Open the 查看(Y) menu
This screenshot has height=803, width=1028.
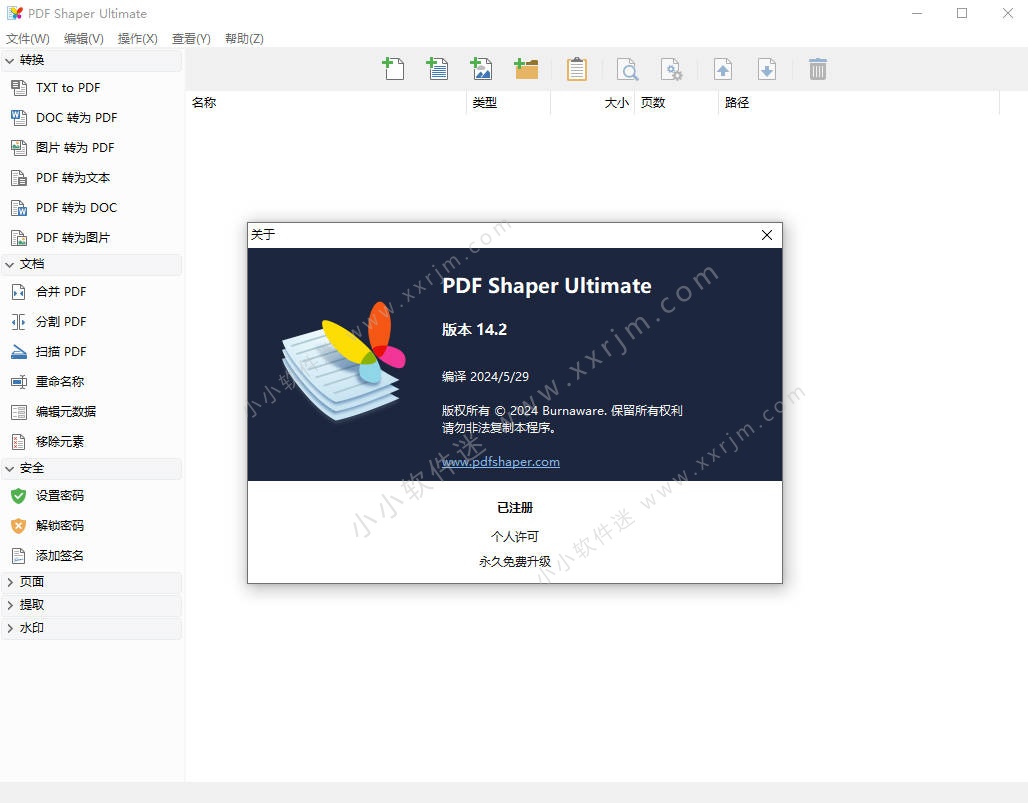click(x=191, y=39)
